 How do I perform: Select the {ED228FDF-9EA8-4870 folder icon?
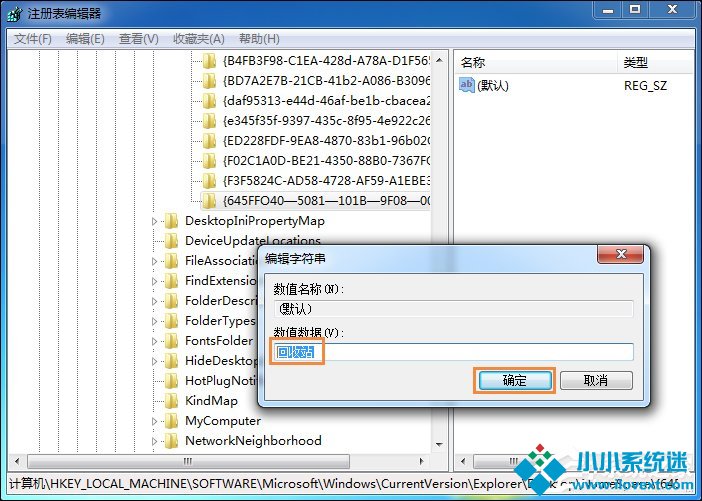point(209,141)
